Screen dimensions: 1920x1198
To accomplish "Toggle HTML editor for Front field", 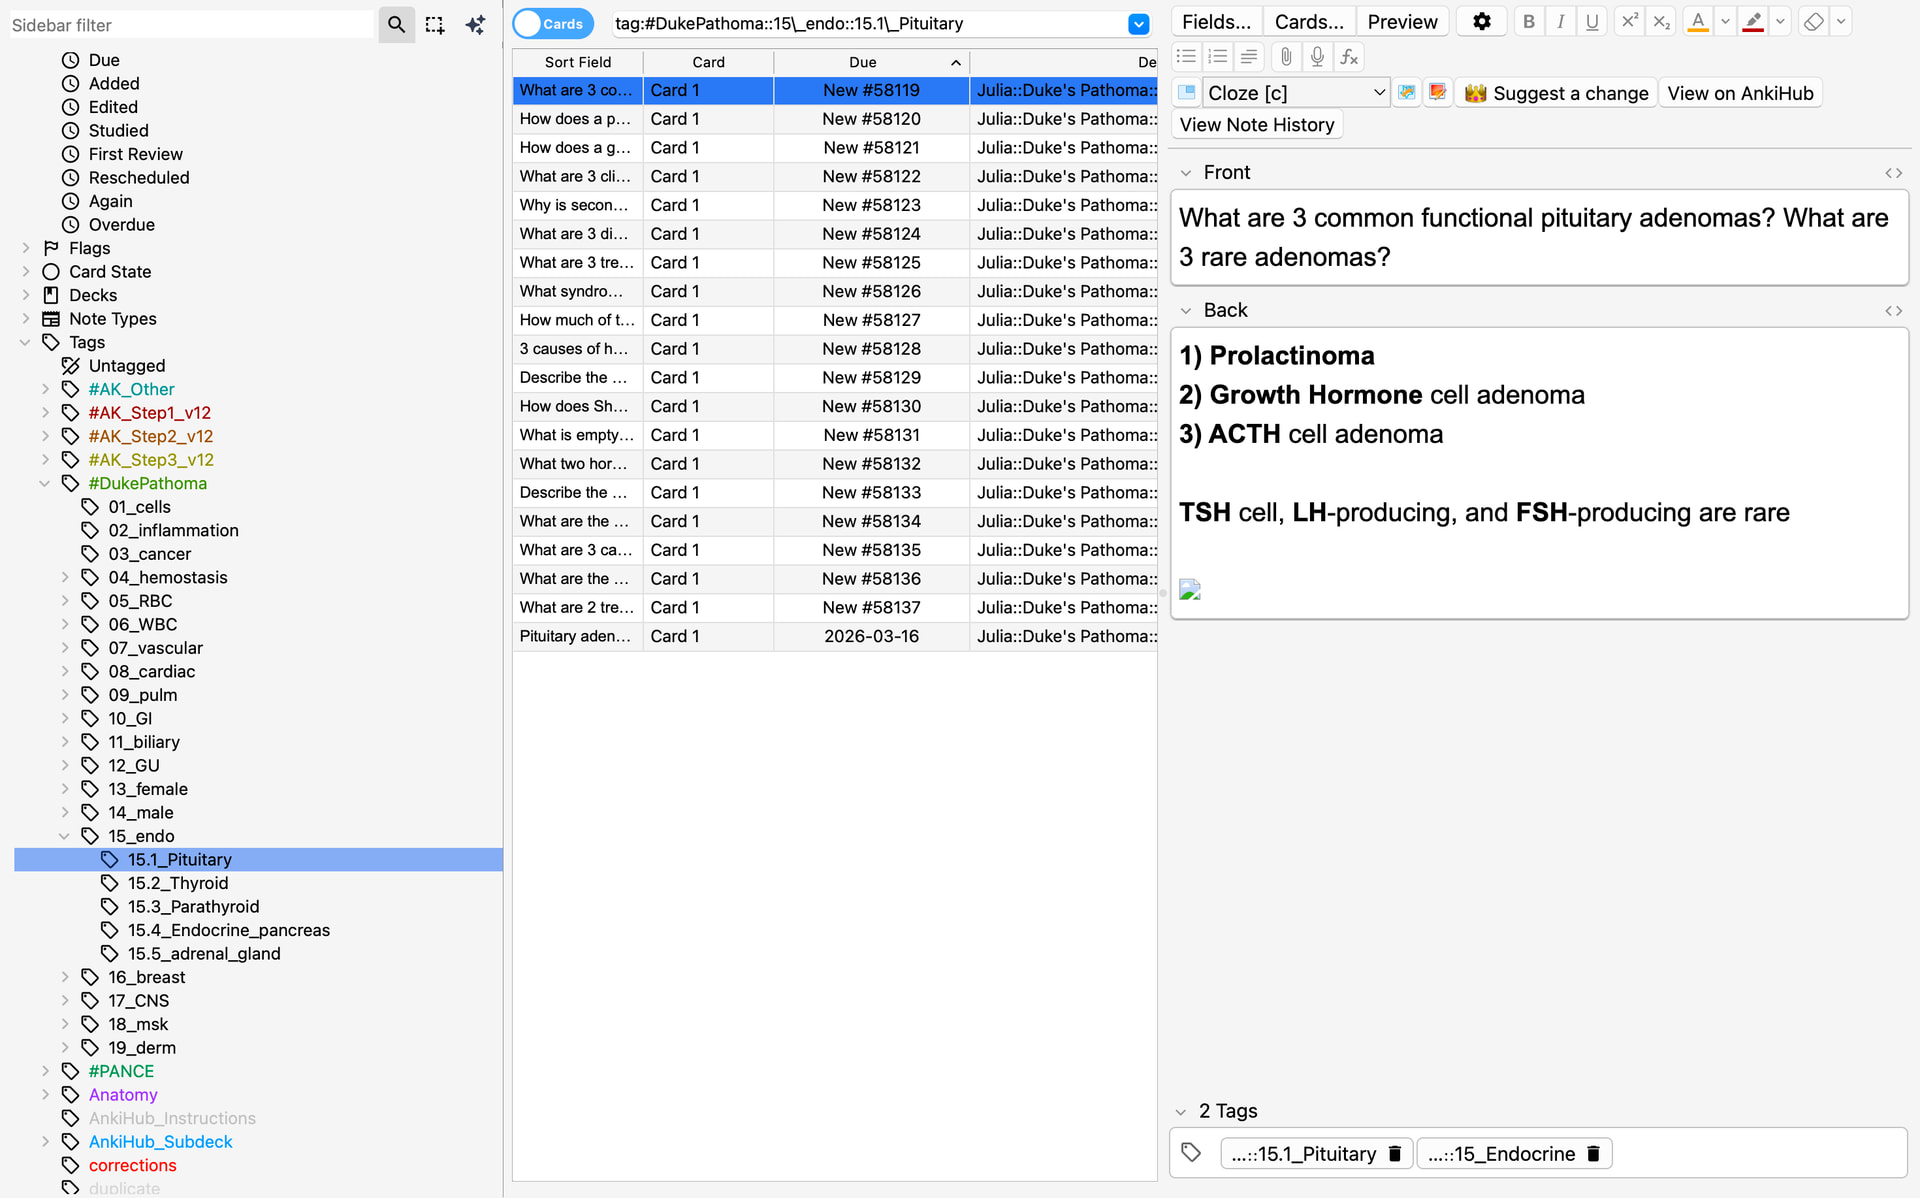I will tap(1893, 173).
